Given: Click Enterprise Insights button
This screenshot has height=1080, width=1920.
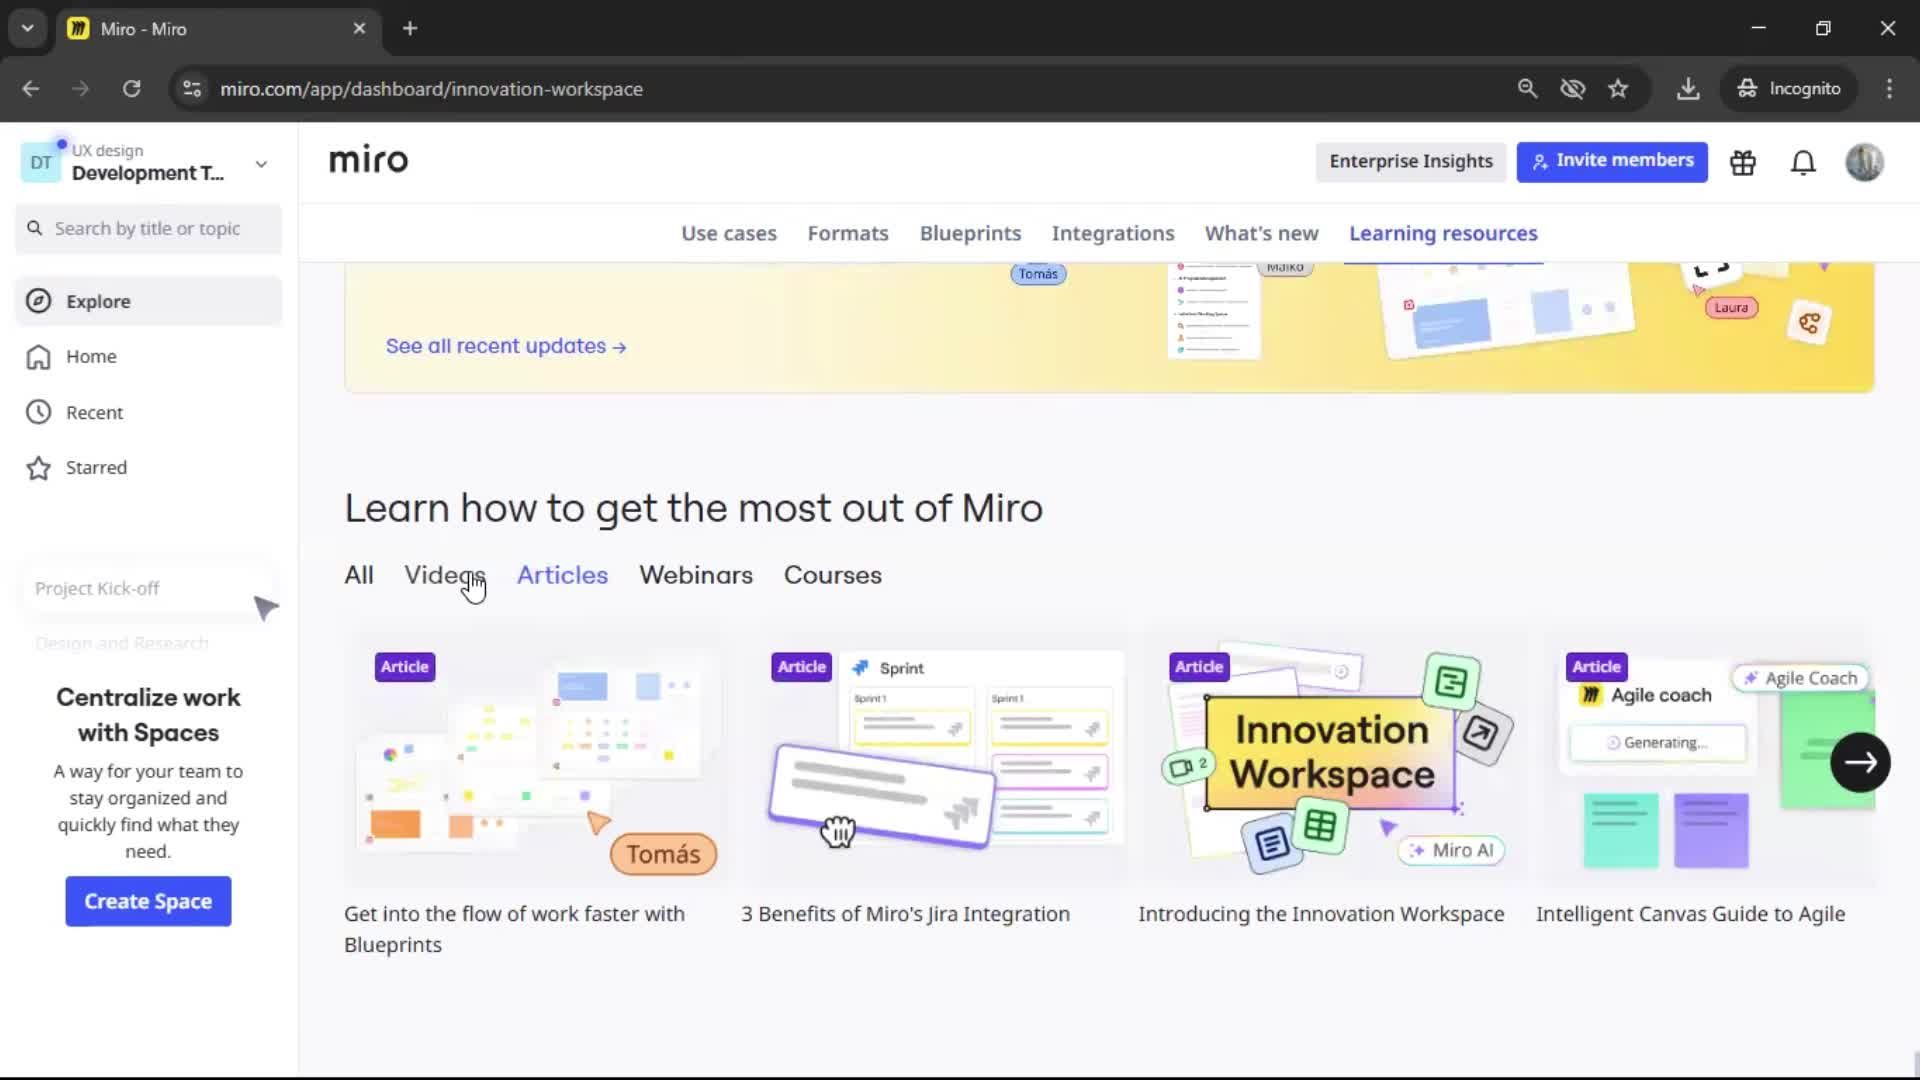Looking at the screenshot, I should (x=1410, y=161).
